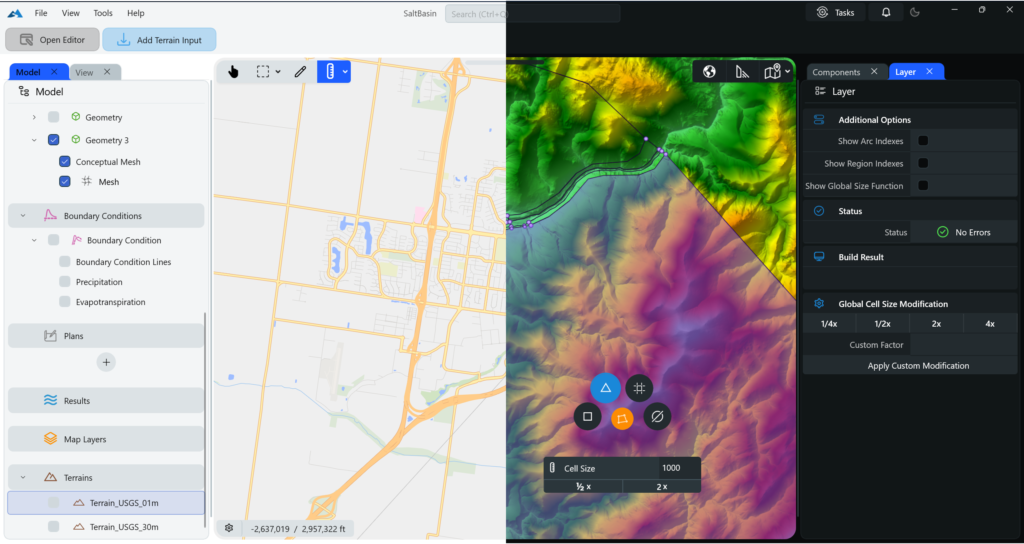
Task: Select the pencil edit tool
Action: click(300, 71)
